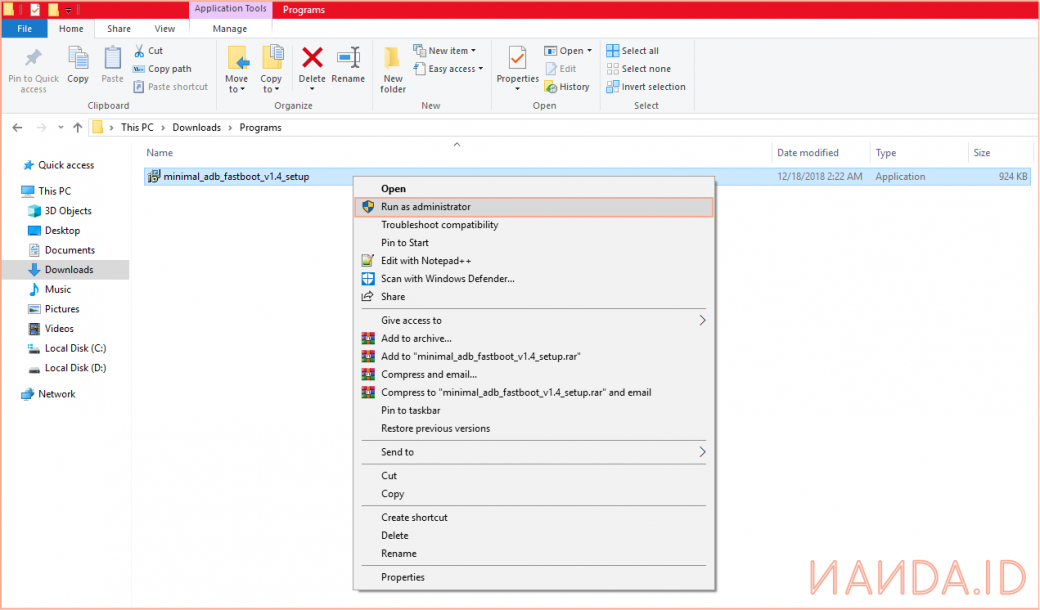Choose Select all in the ribbon

pyautogui.click(x=639, y=51)
